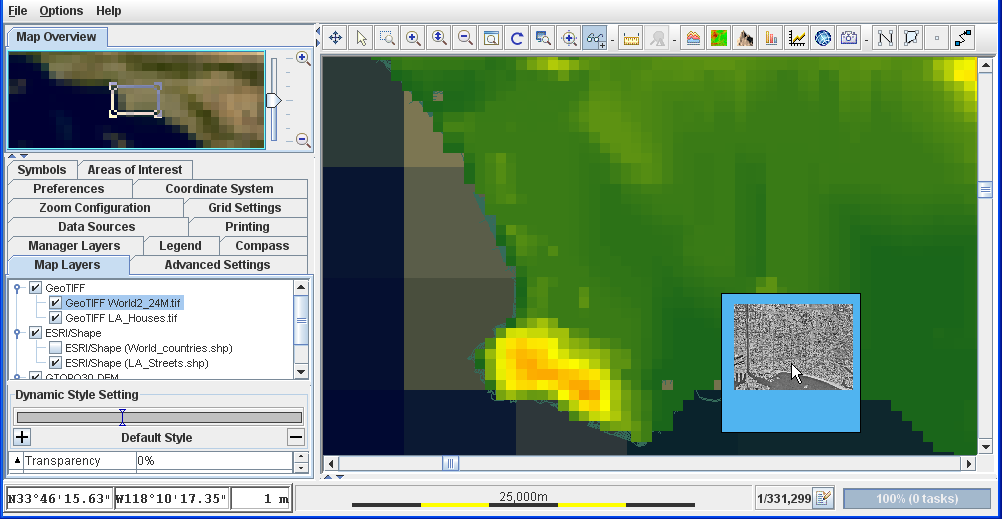1002x519 pixels.
Task: Click the zoom in magnifier tool
Action: (x=413, y=38)
